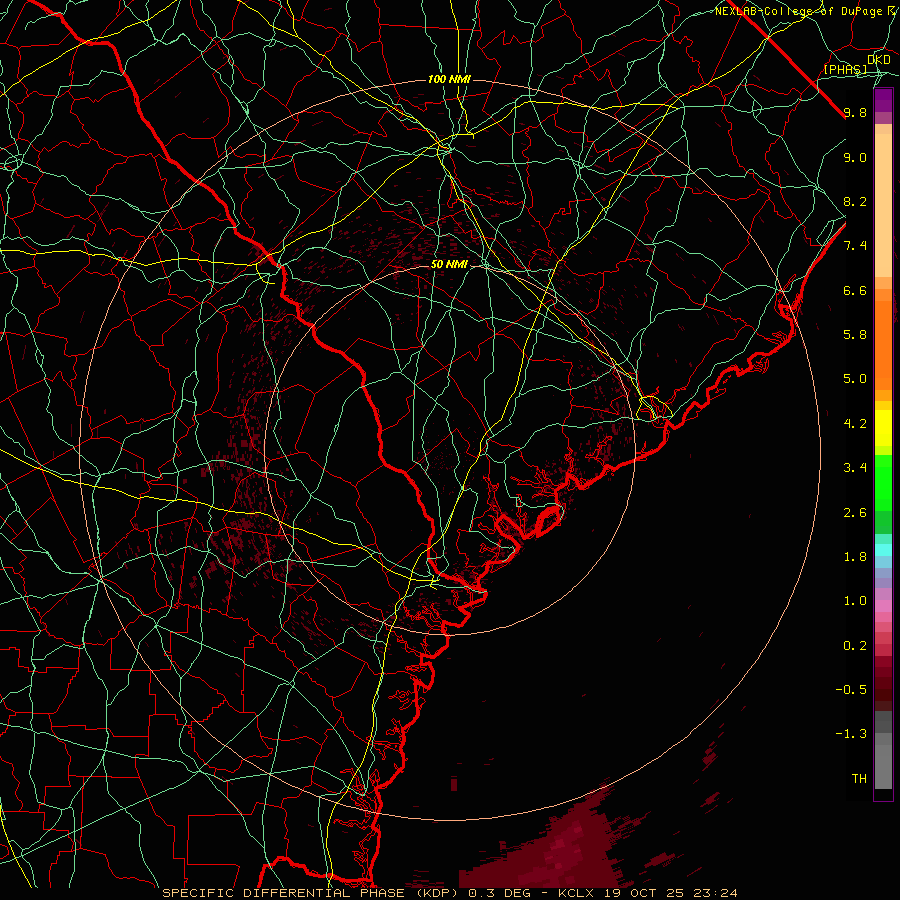900x900 pixels.
Task: Click the 0.2 value on color scale
Action: (855, 646)
